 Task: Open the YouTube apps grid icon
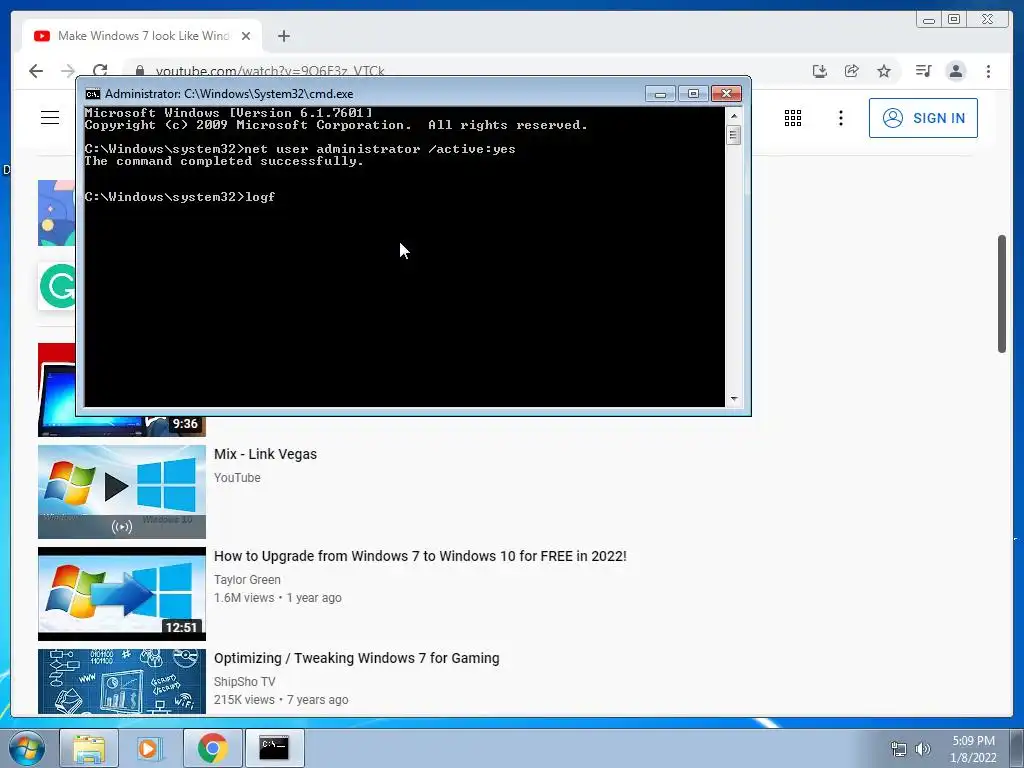click(793, 118)
